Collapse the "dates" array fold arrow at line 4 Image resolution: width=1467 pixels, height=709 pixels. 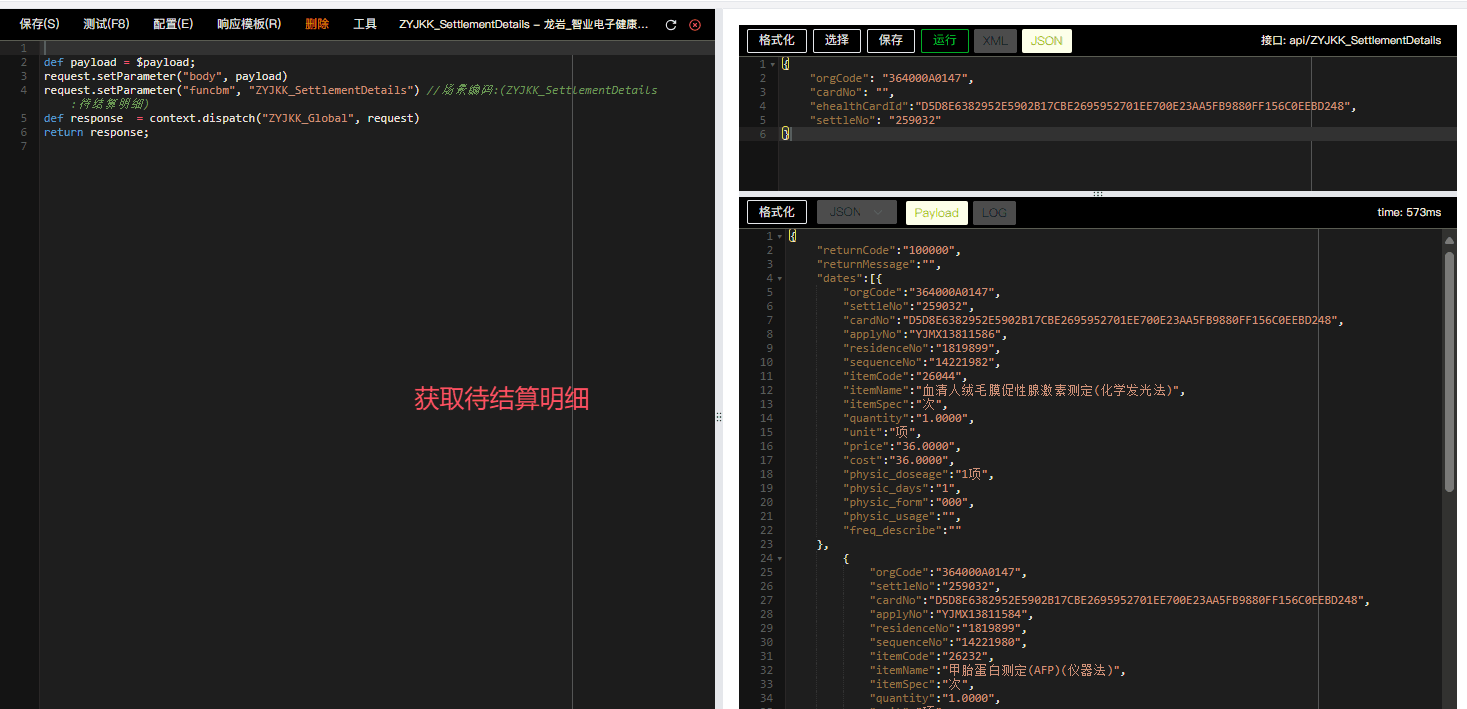(x=780, y=278)
